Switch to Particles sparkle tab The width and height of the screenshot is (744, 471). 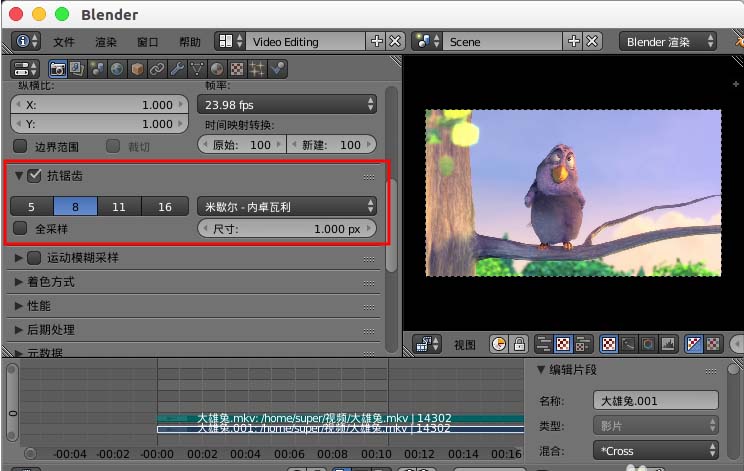point(257,69)
